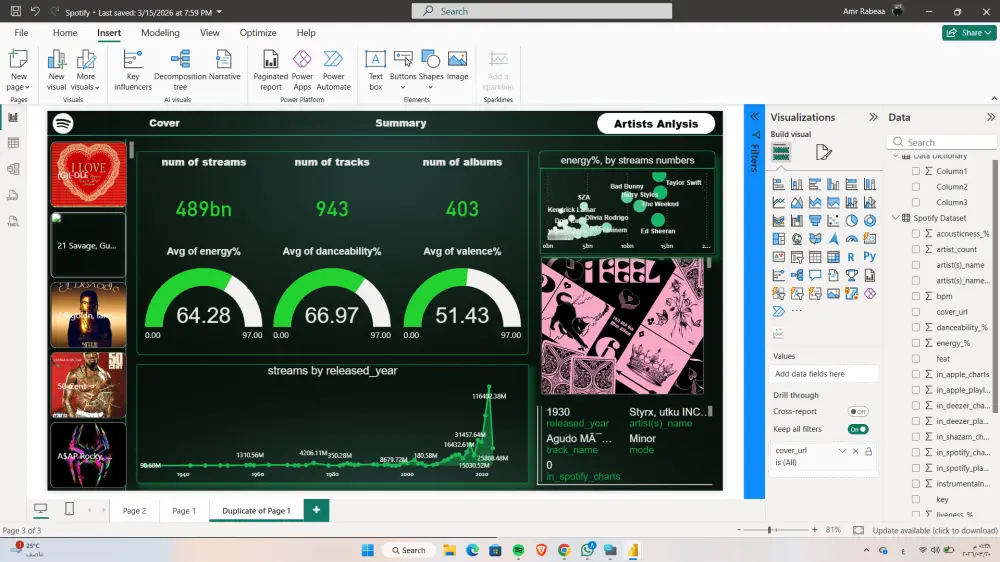The image size is (1000, 562).
Task: Collapse the Data pane
Action: coord(990,117)
